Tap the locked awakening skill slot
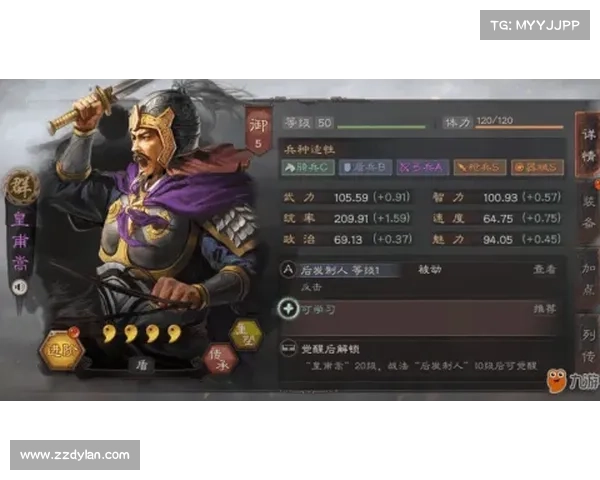The image size is (600, 480). (421, 358)
